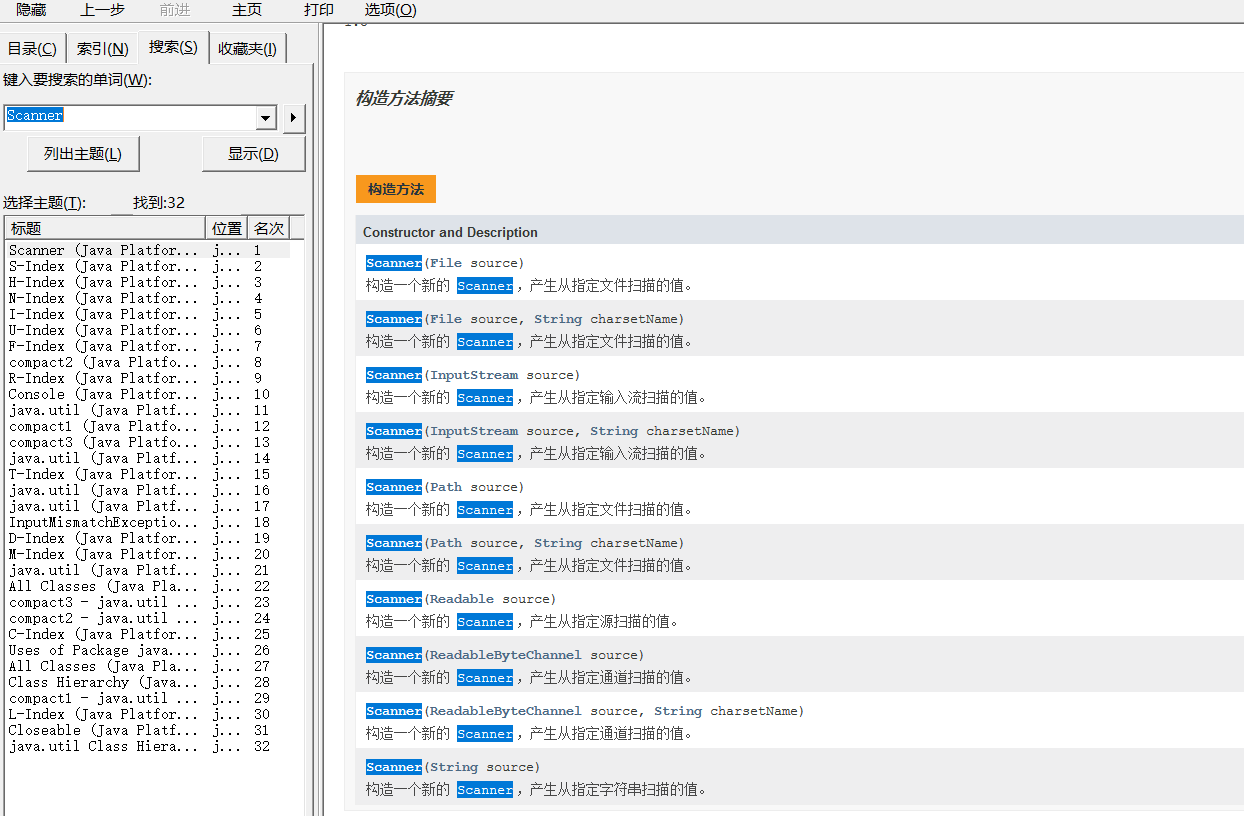Image resolution: width=1244 pixels, height=816 pixels.
Task: Select C-Index result row 25
Action: [148, 634]
